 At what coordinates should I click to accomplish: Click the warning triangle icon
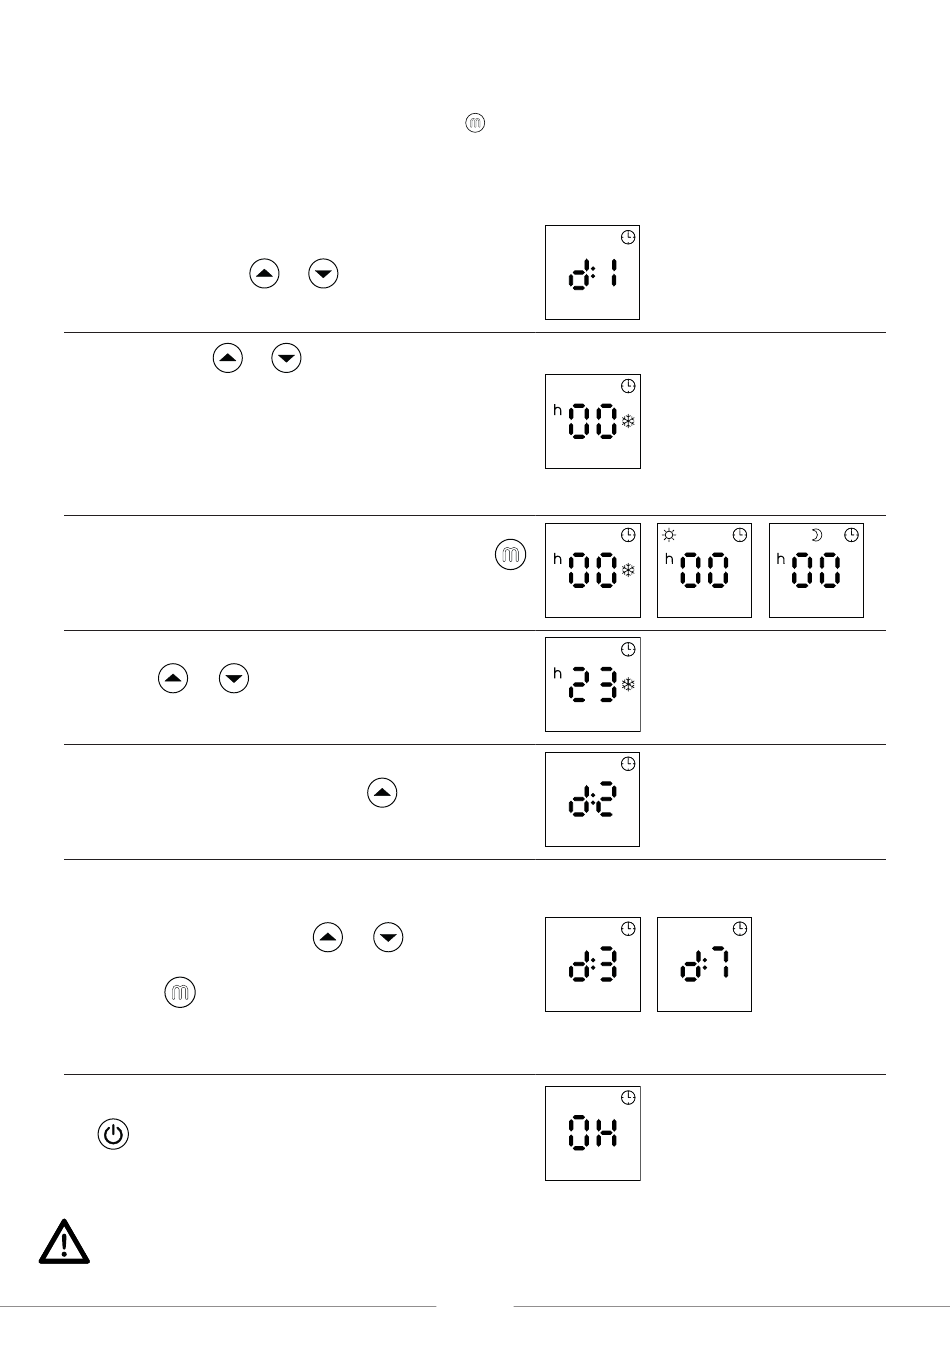(x=64, y=1241)
